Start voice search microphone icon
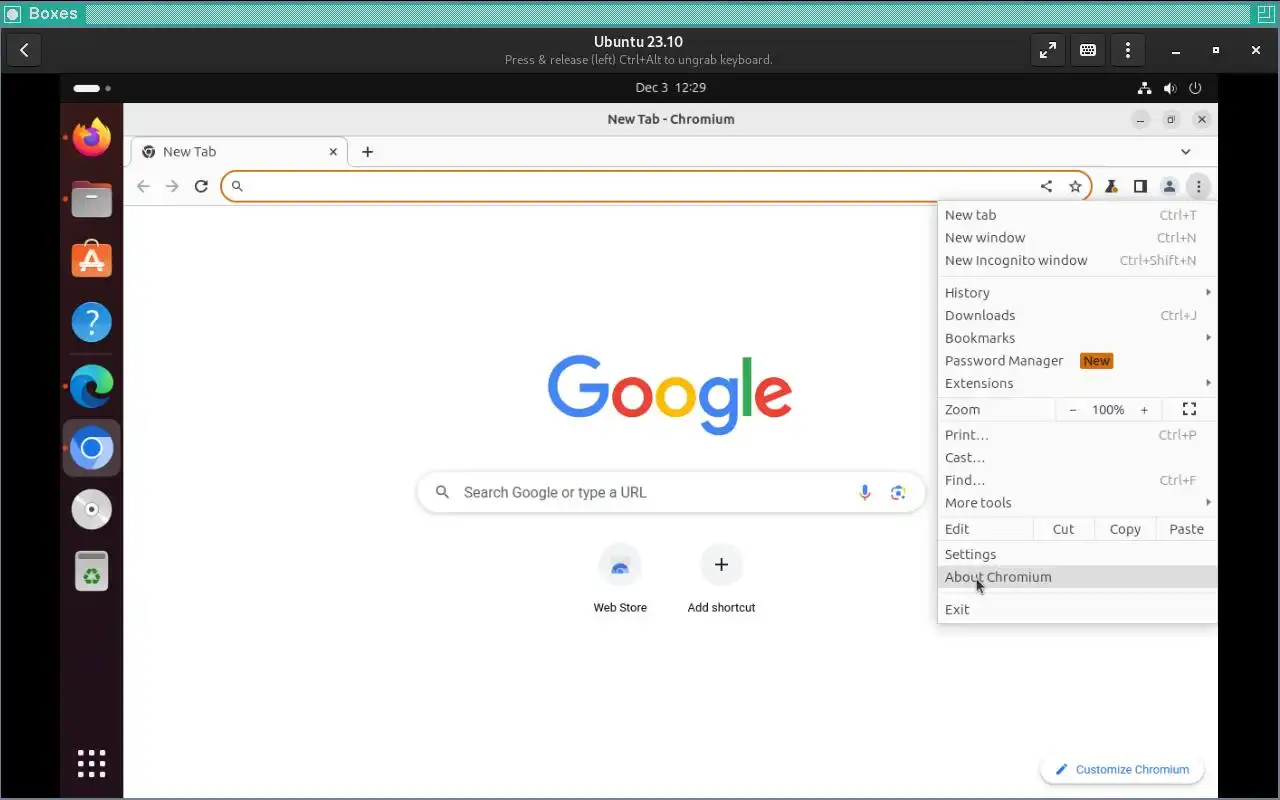 (865, 492)
